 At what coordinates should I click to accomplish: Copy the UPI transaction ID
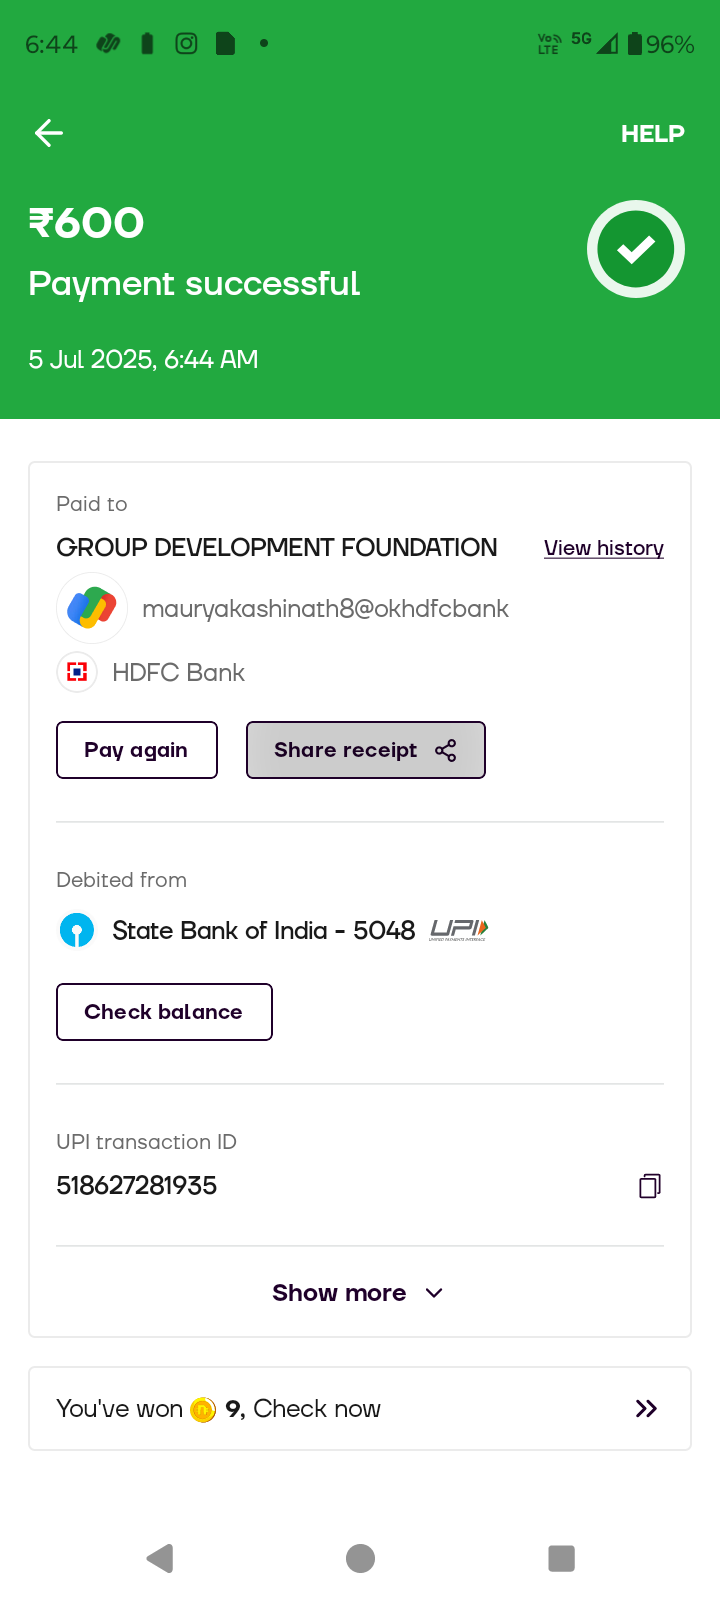[x=650, y=1186]
